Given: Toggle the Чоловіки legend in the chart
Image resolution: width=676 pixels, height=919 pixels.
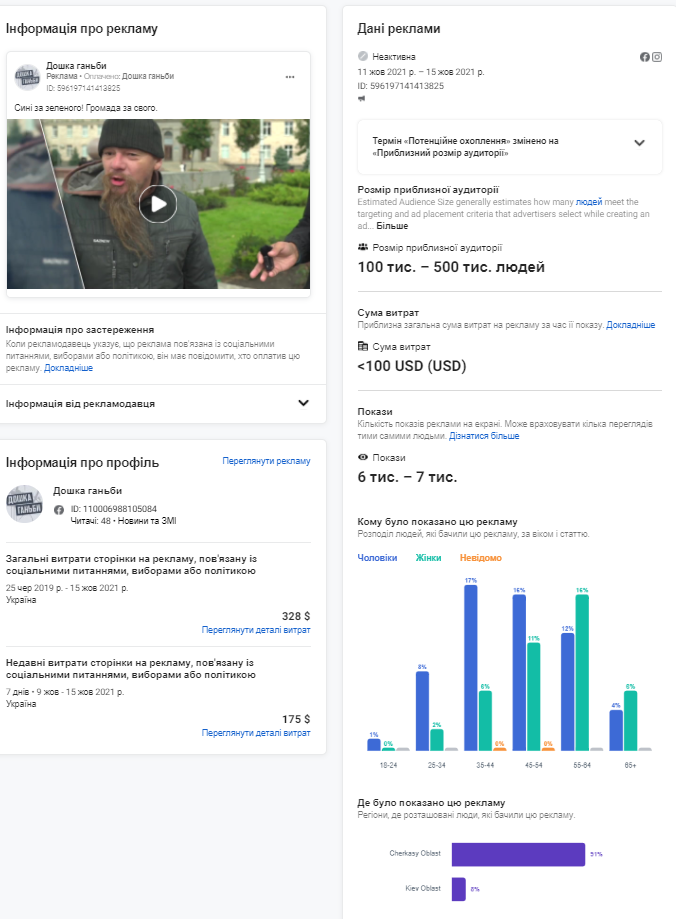Looking at the screenshot, I should pyautogui.click(x=377, y=558).
